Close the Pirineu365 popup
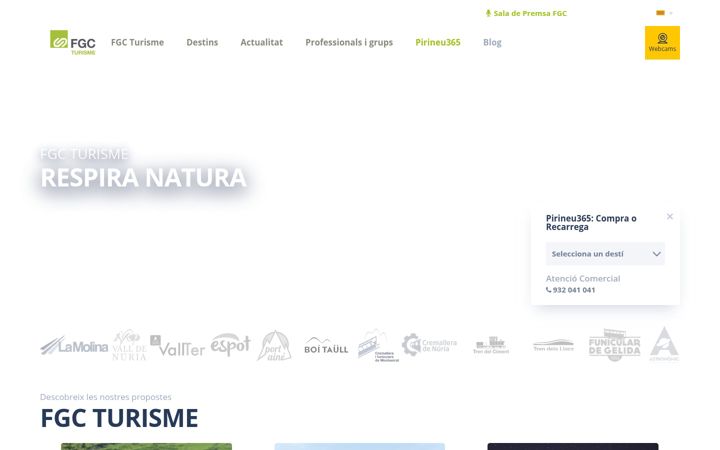The width and height of the screenshot is (720, 450). pos(670,216)
